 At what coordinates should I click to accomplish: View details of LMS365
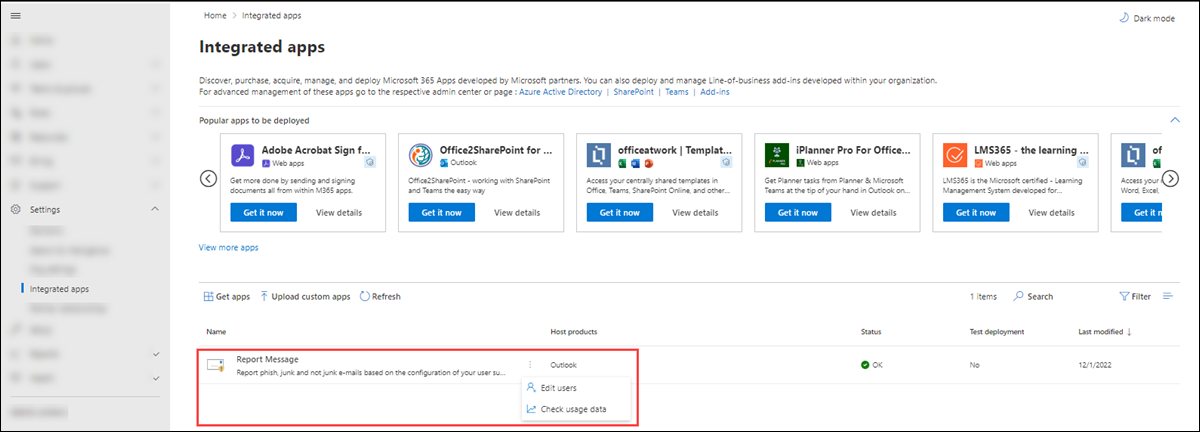[1051, 212]
